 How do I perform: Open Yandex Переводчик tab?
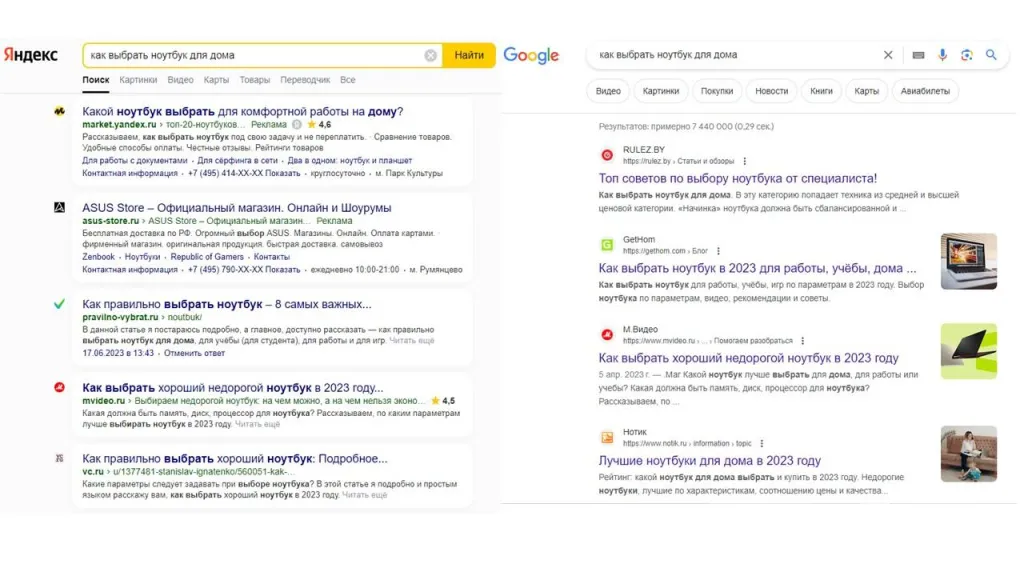[x=305, y=80]
